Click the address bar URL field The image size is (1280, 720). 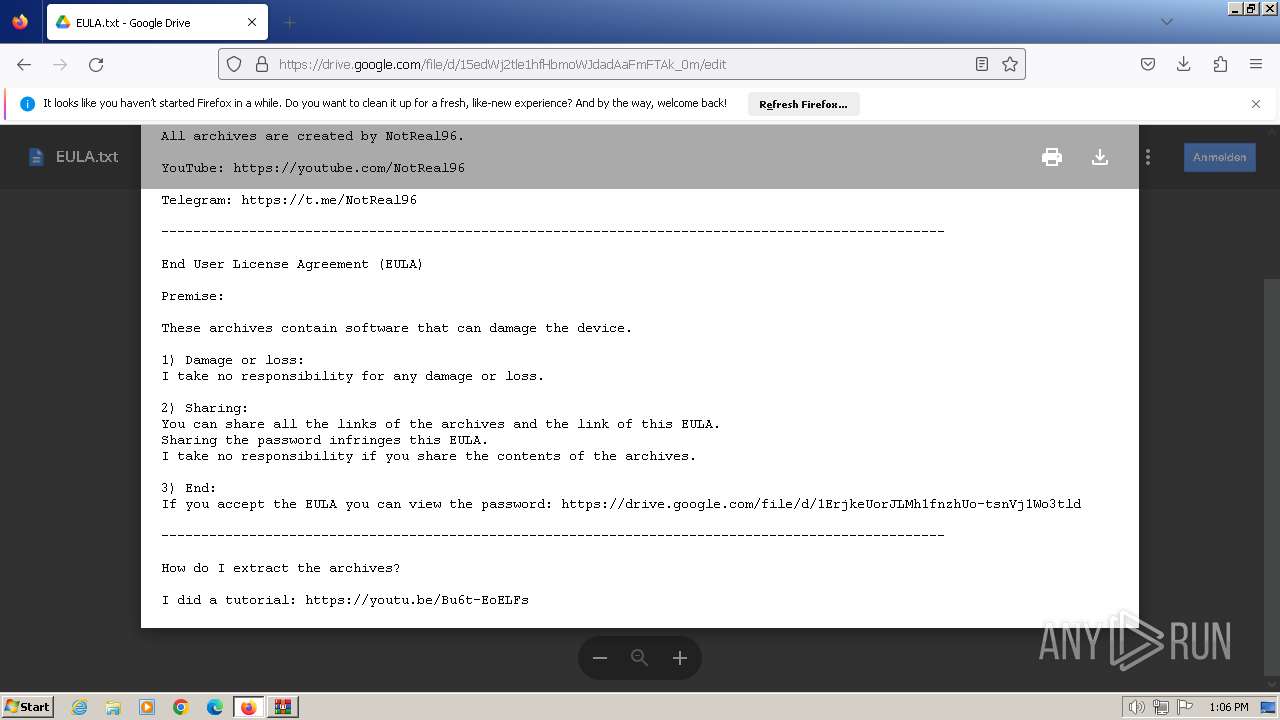tap(620, 64)
